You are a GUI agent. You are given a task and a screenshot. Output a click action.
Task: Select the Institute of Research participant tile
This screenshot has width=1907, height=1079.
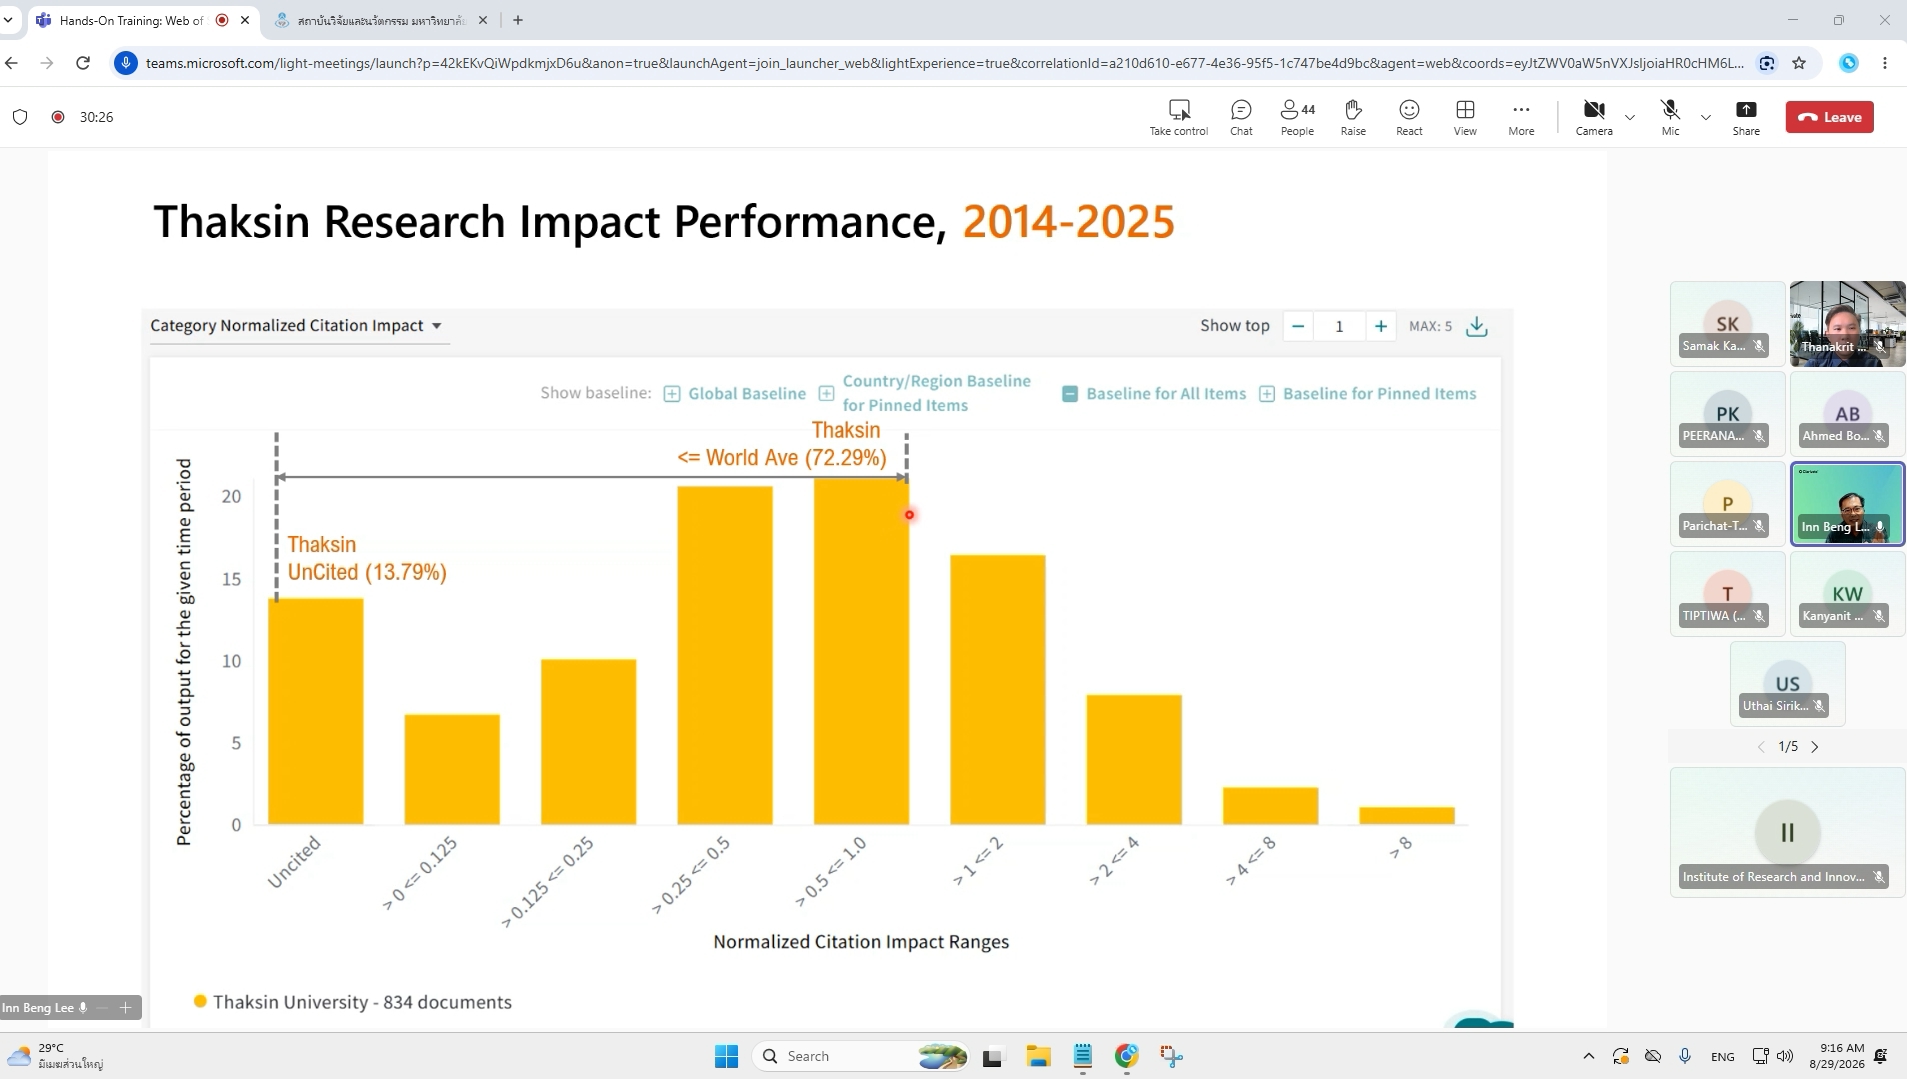1787,832
